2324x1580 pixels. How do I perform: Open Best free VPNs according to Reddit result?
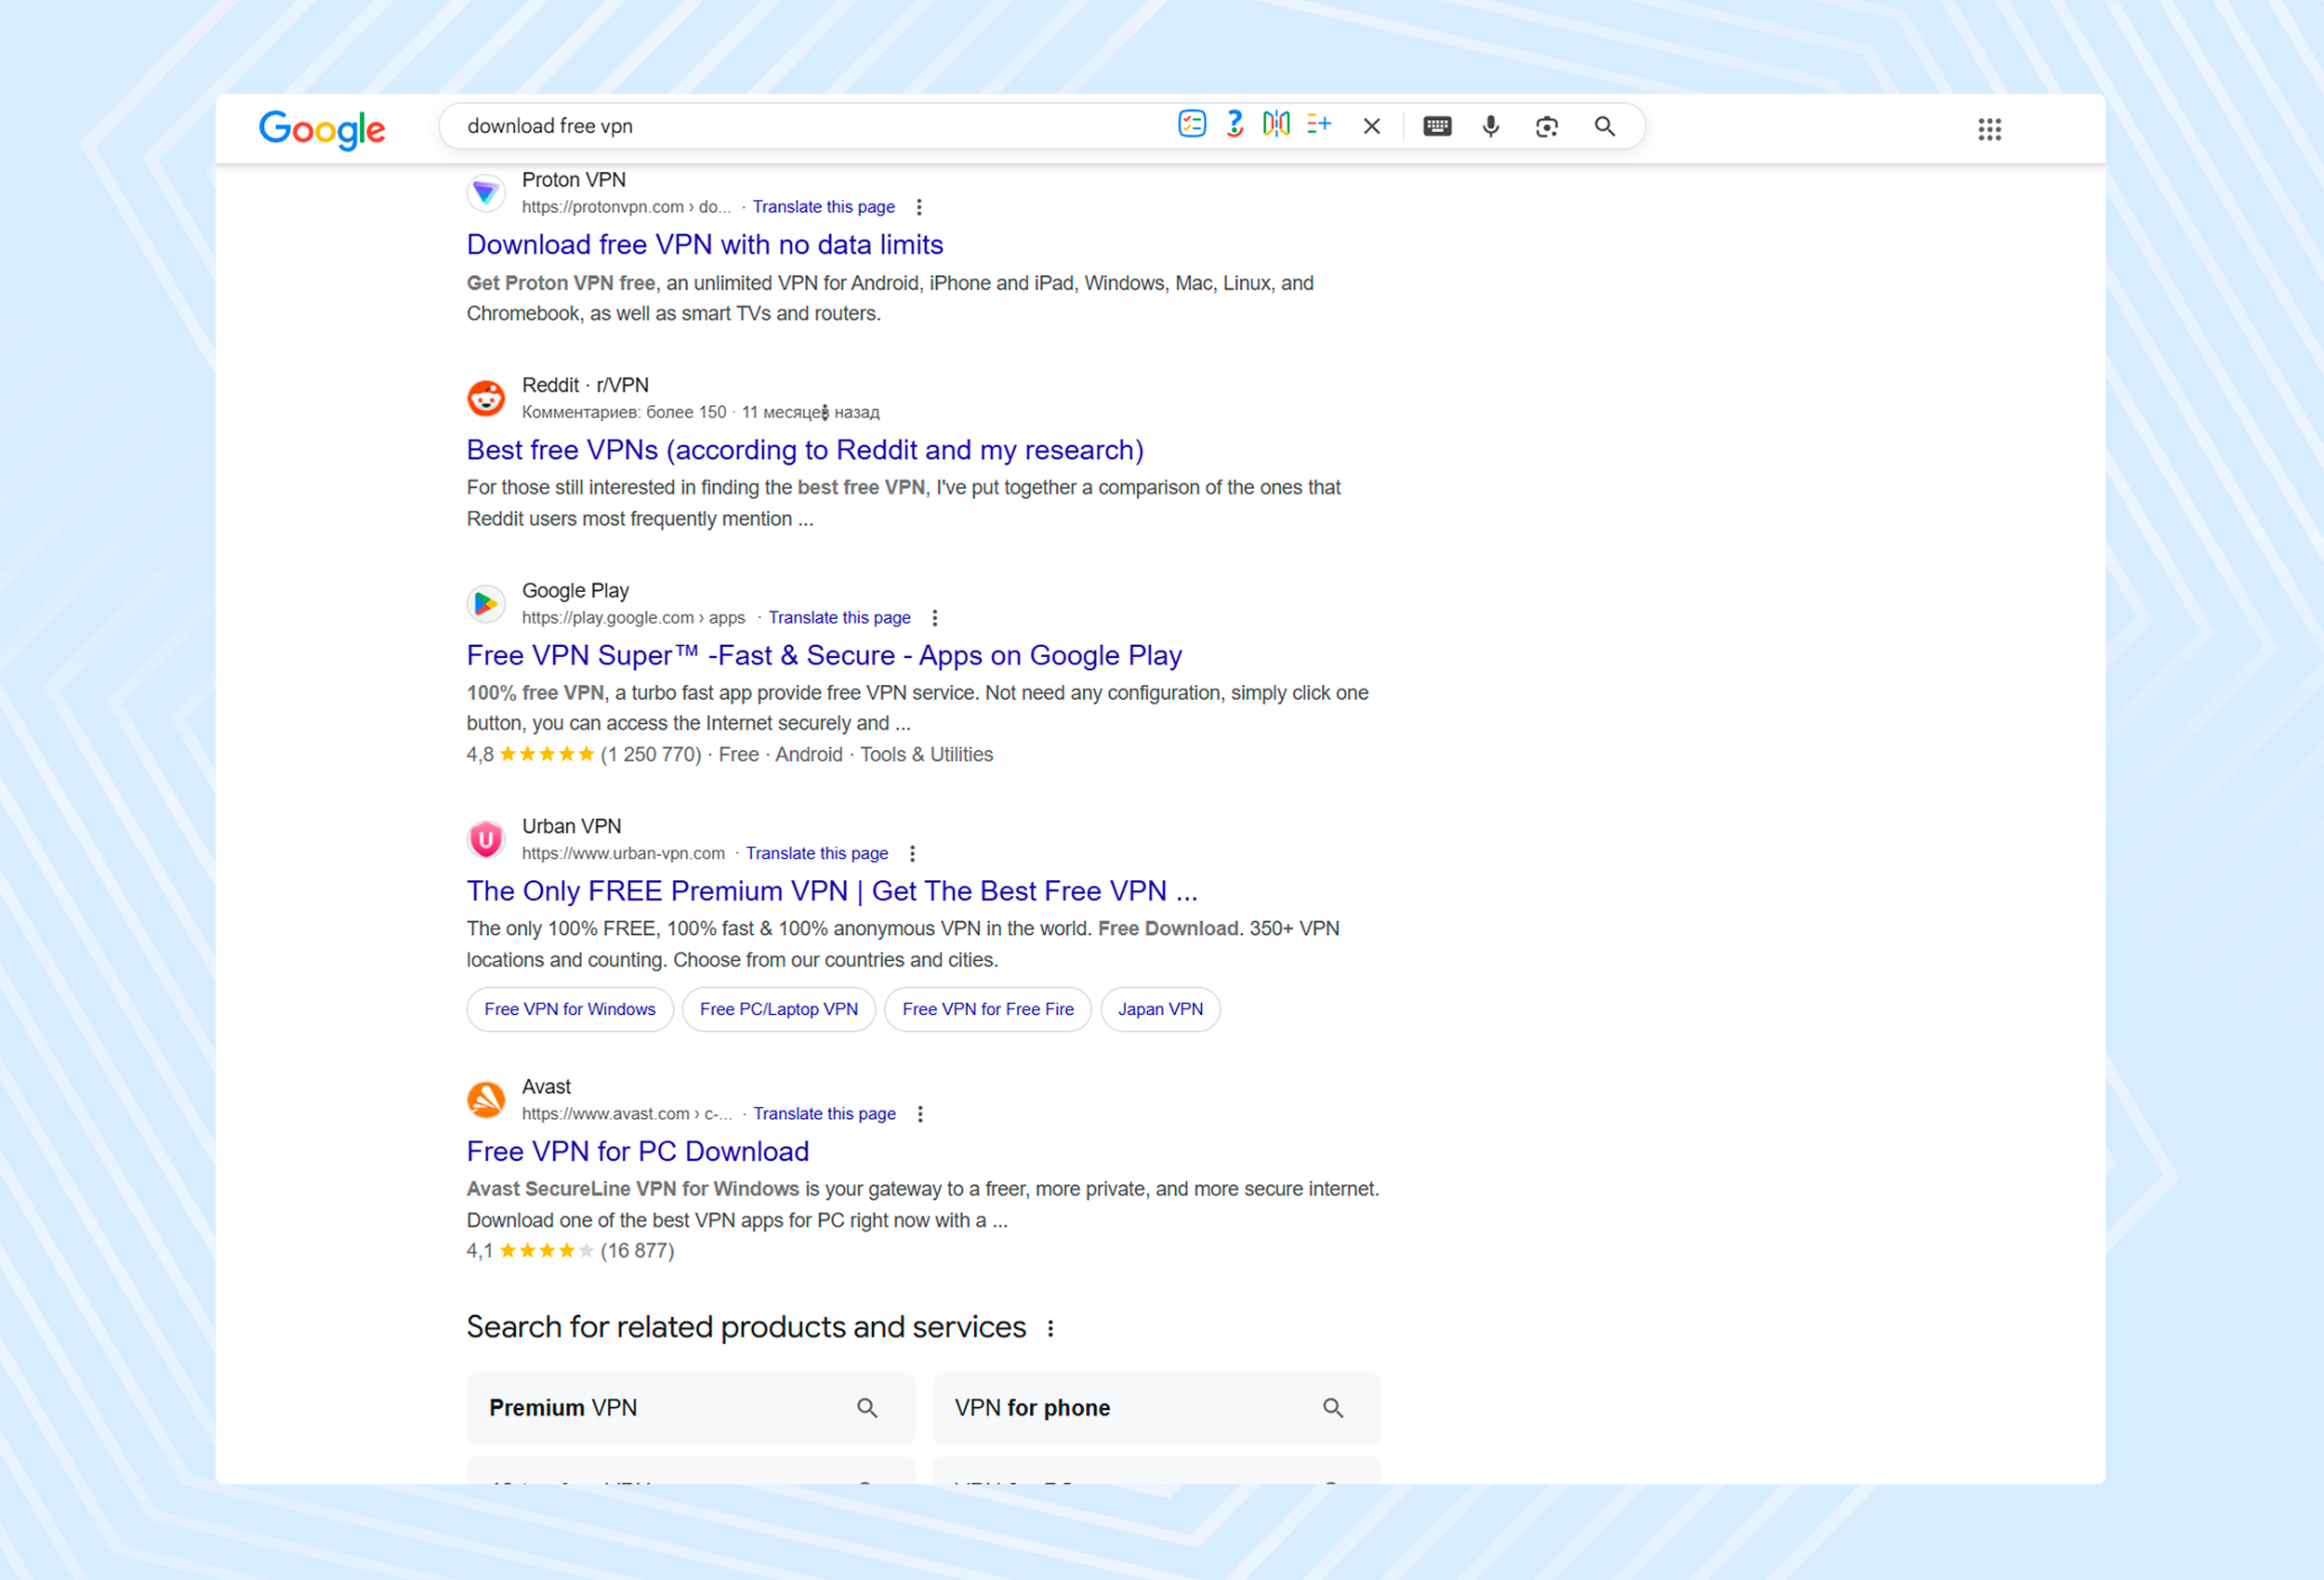805,450
